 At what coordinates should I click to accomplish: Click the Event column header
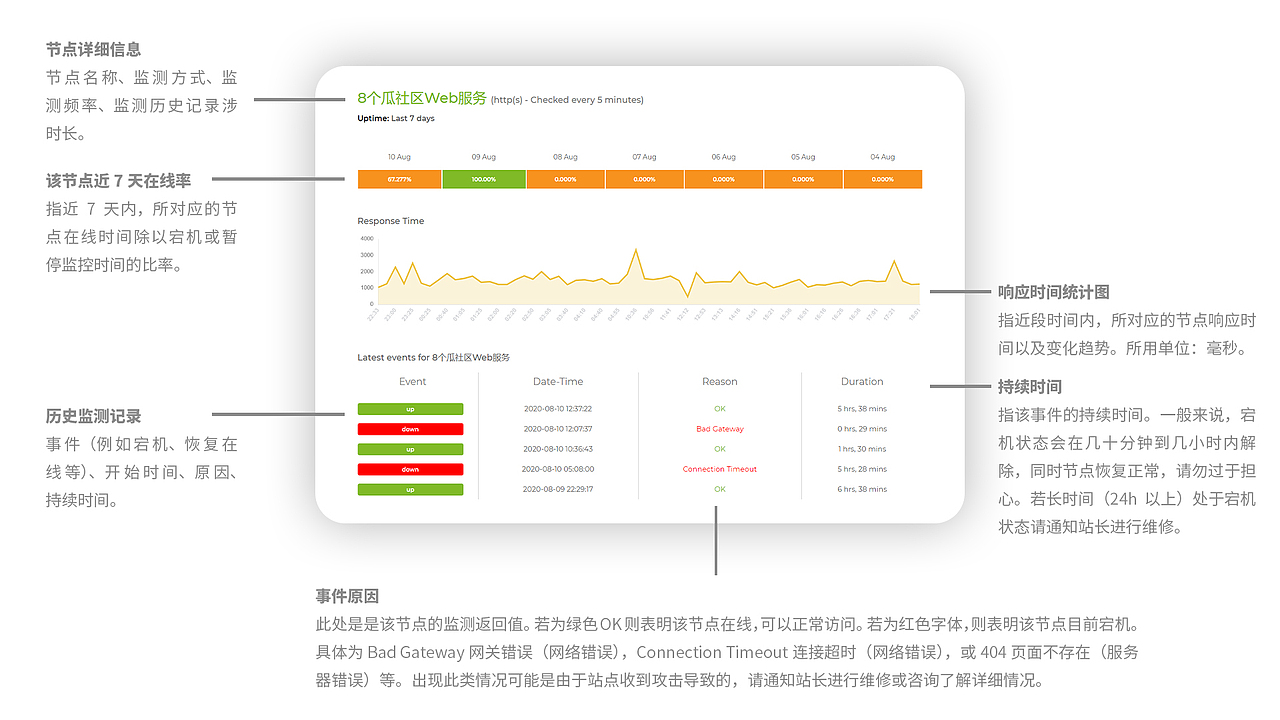pyautogui.click(x=412, y=381)
